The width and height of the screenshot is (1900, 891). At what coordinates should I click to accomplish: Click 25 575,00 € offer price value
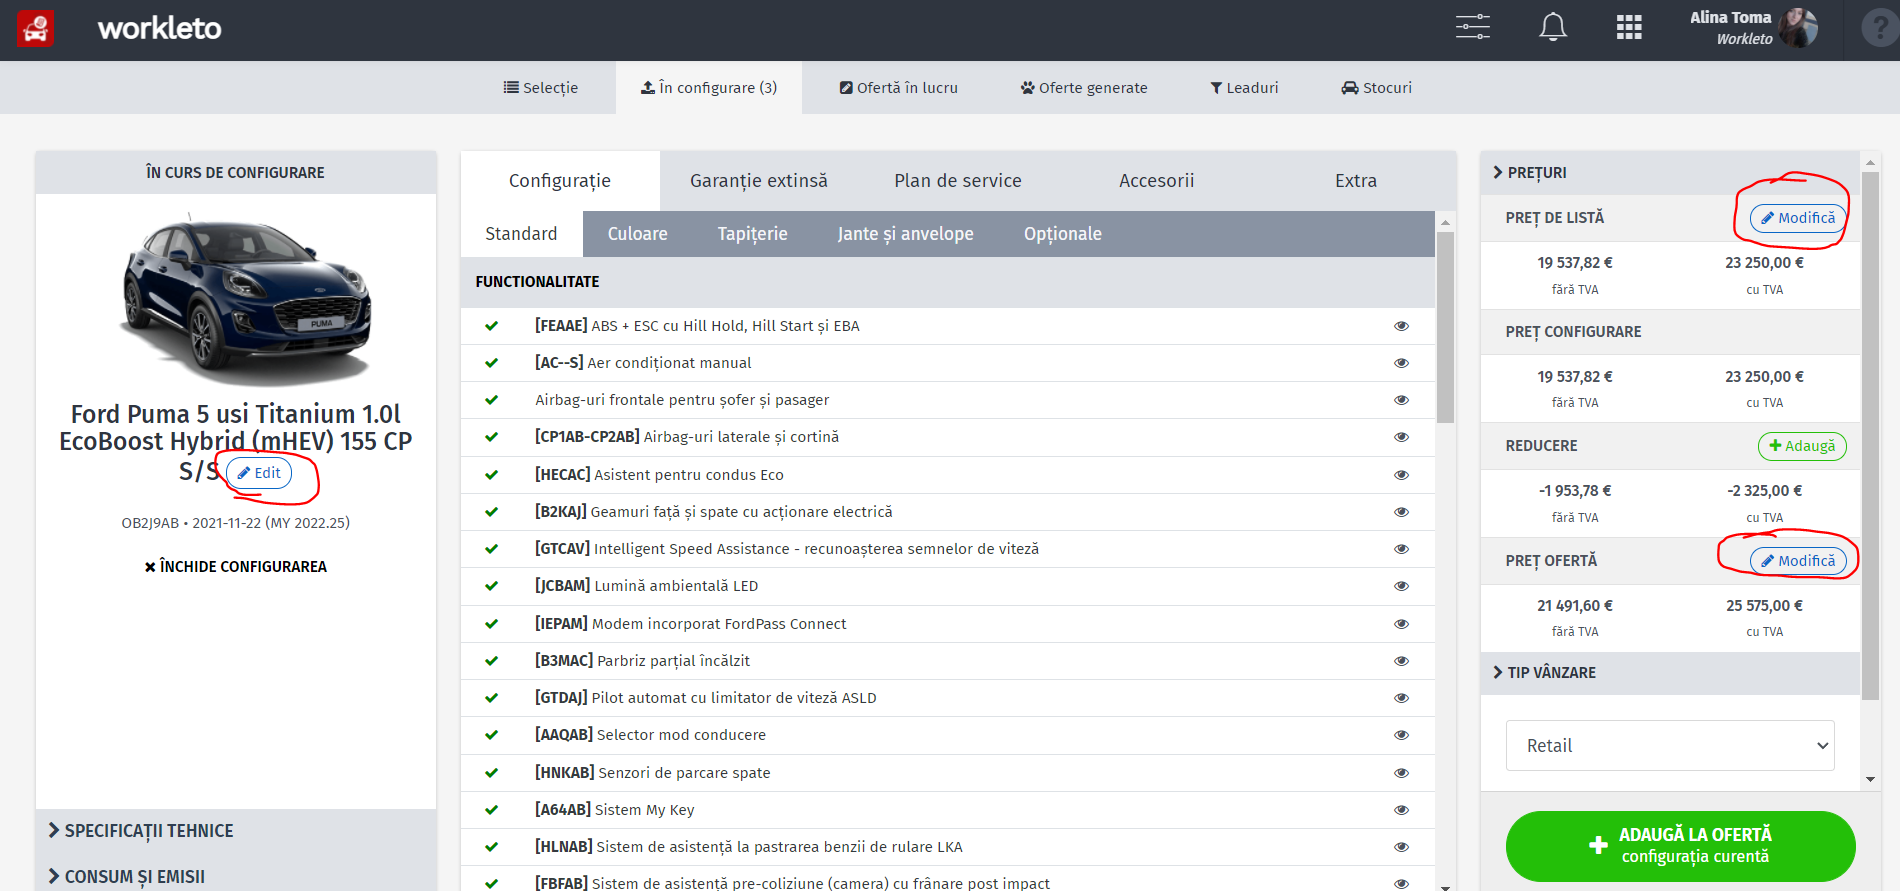(1764, 606)
